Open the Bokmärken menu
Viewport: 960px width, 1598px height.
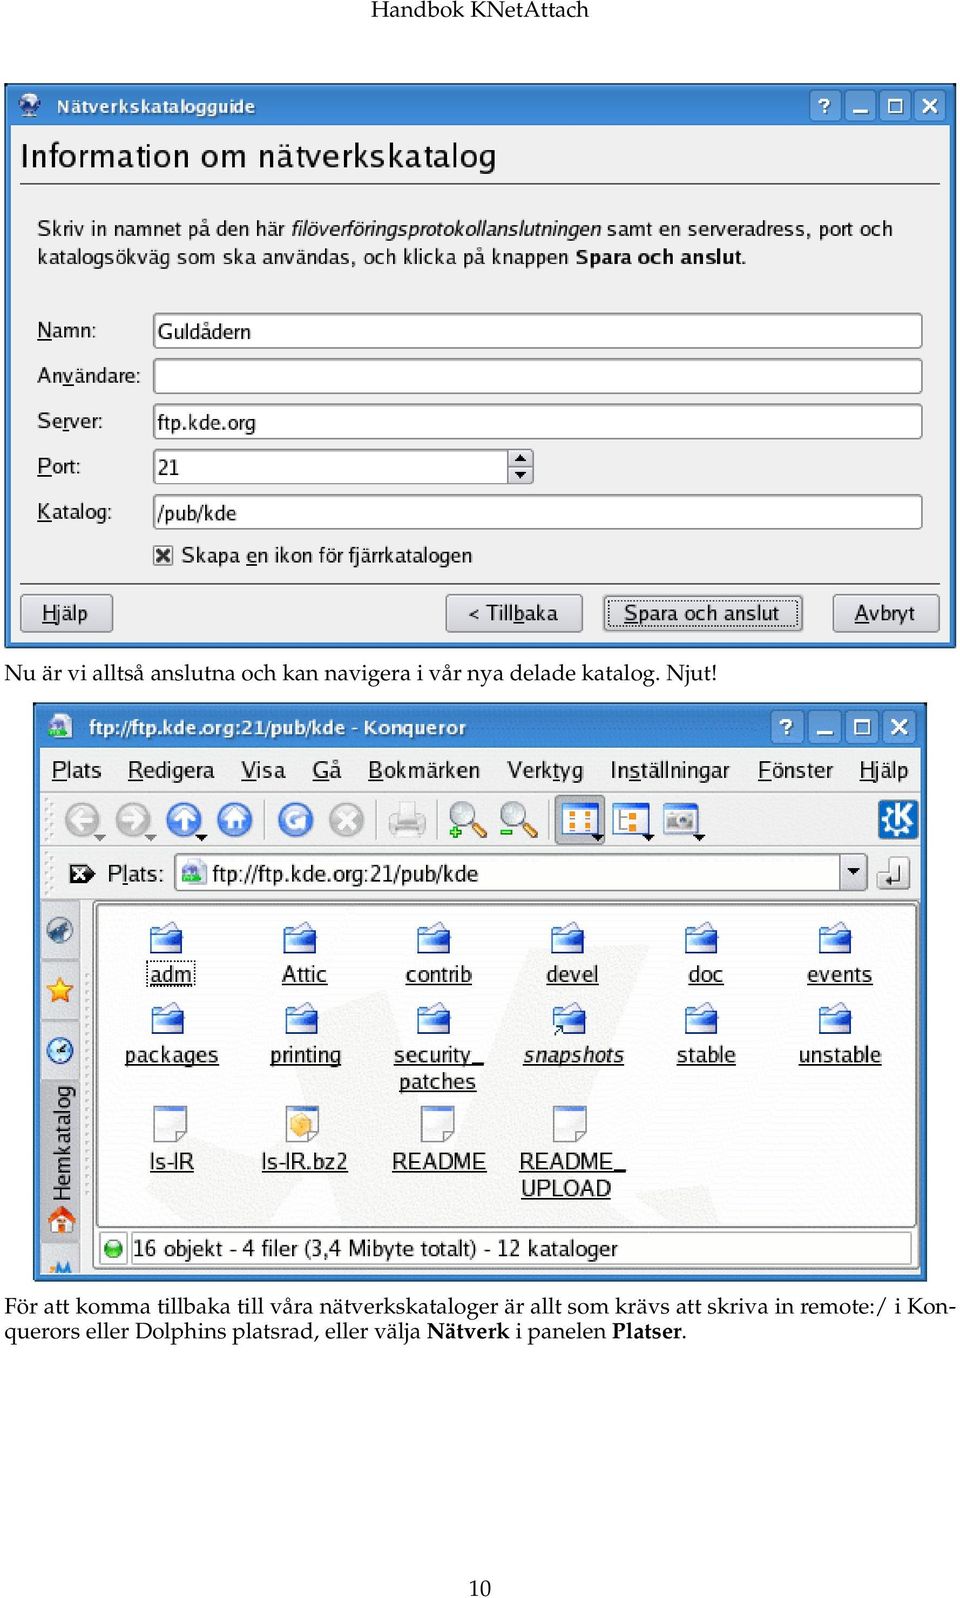[x=424, y=770]
